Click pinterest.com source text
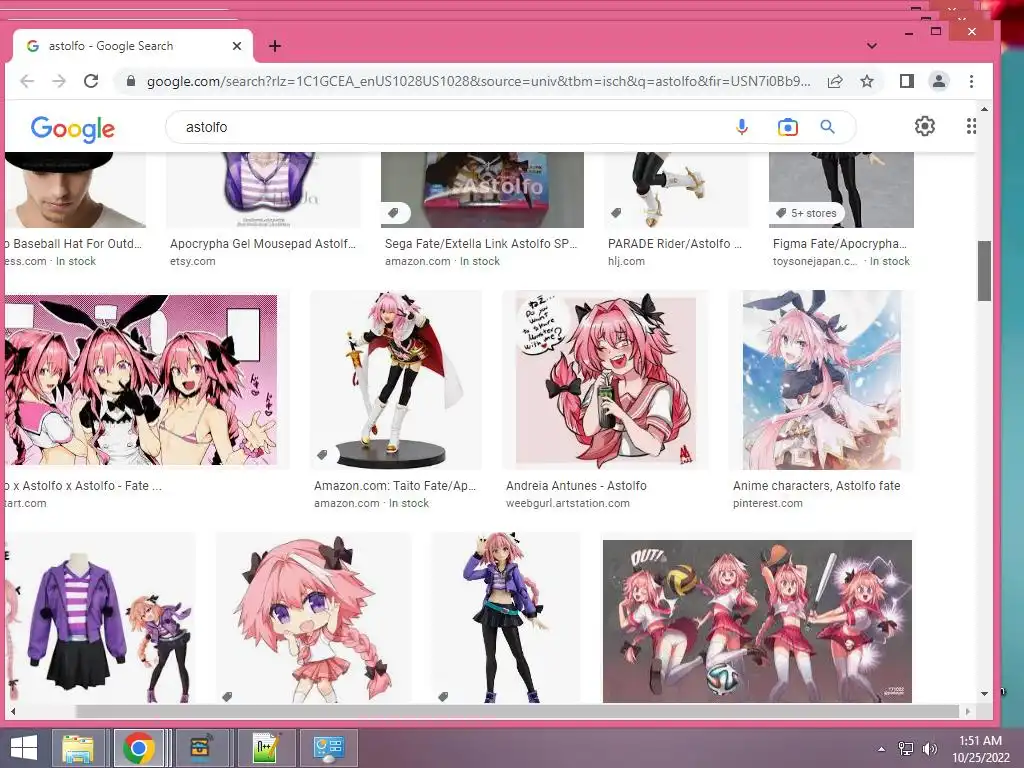The image size is (1024, 768). point(767,504)
